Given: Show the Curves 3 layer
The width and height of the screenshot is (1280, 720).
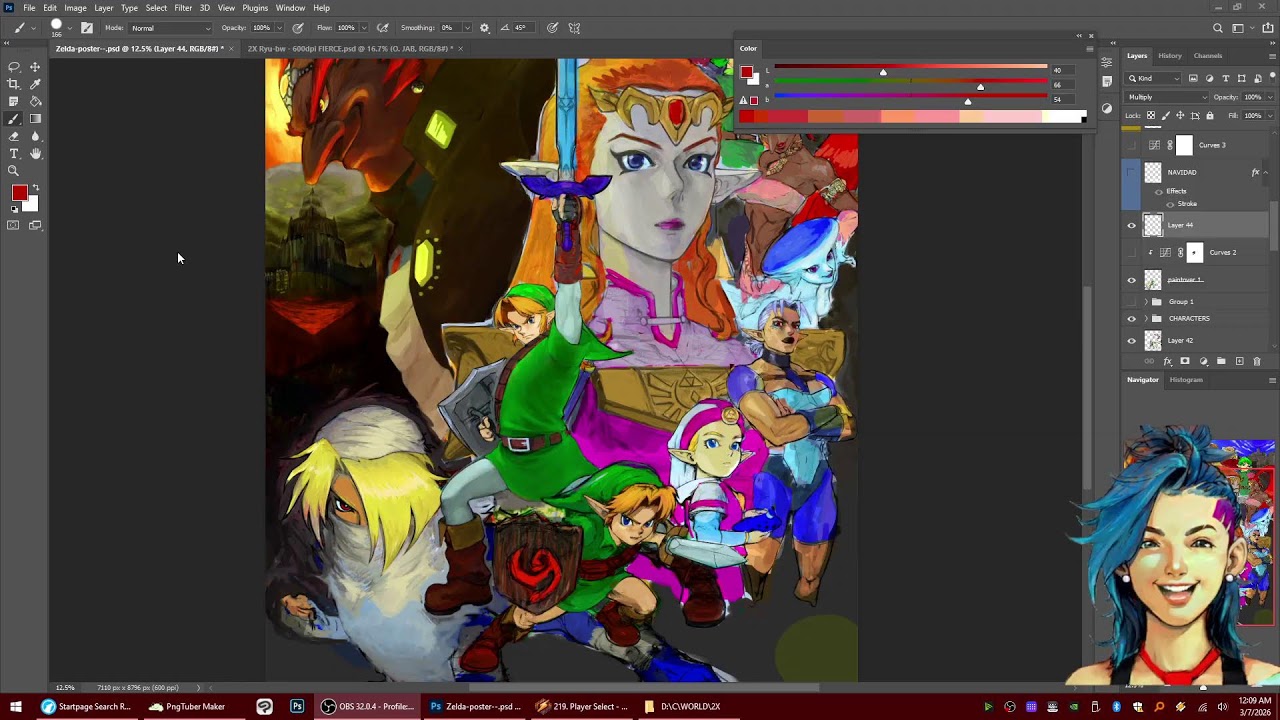Looking at the screenshot, I should [1132, 145].
